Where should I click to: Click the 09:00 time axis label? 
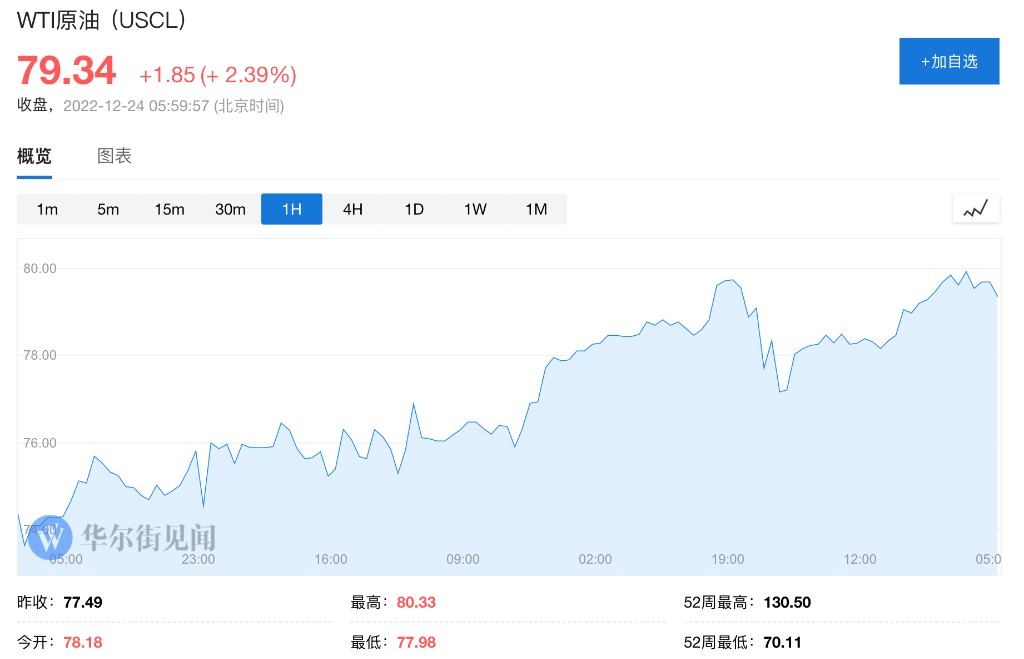(463, 559)
